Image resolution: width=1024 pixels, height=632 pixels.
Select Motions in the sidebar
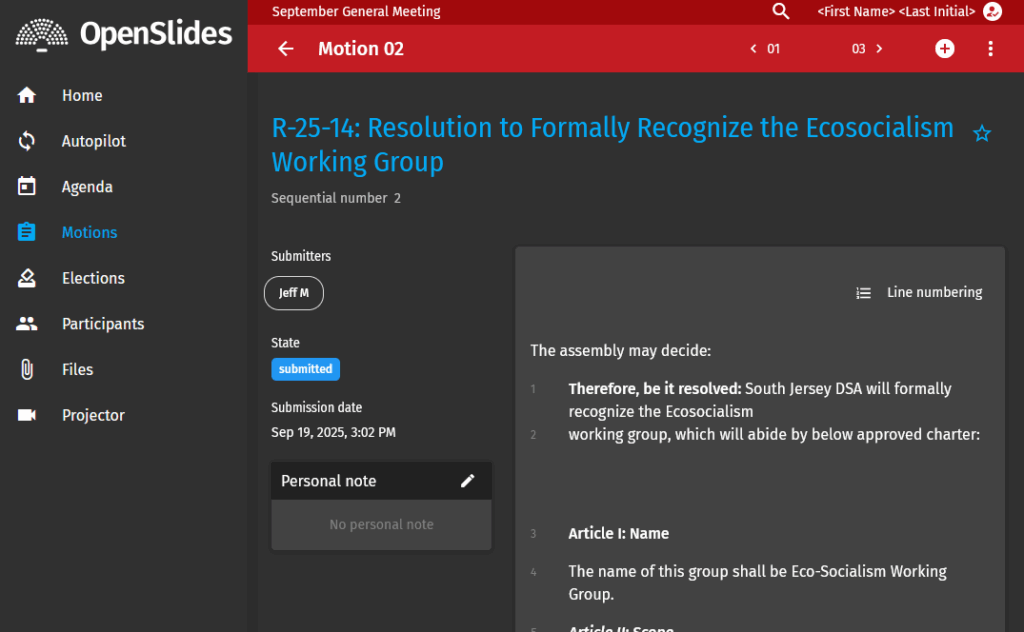[89, 233]
